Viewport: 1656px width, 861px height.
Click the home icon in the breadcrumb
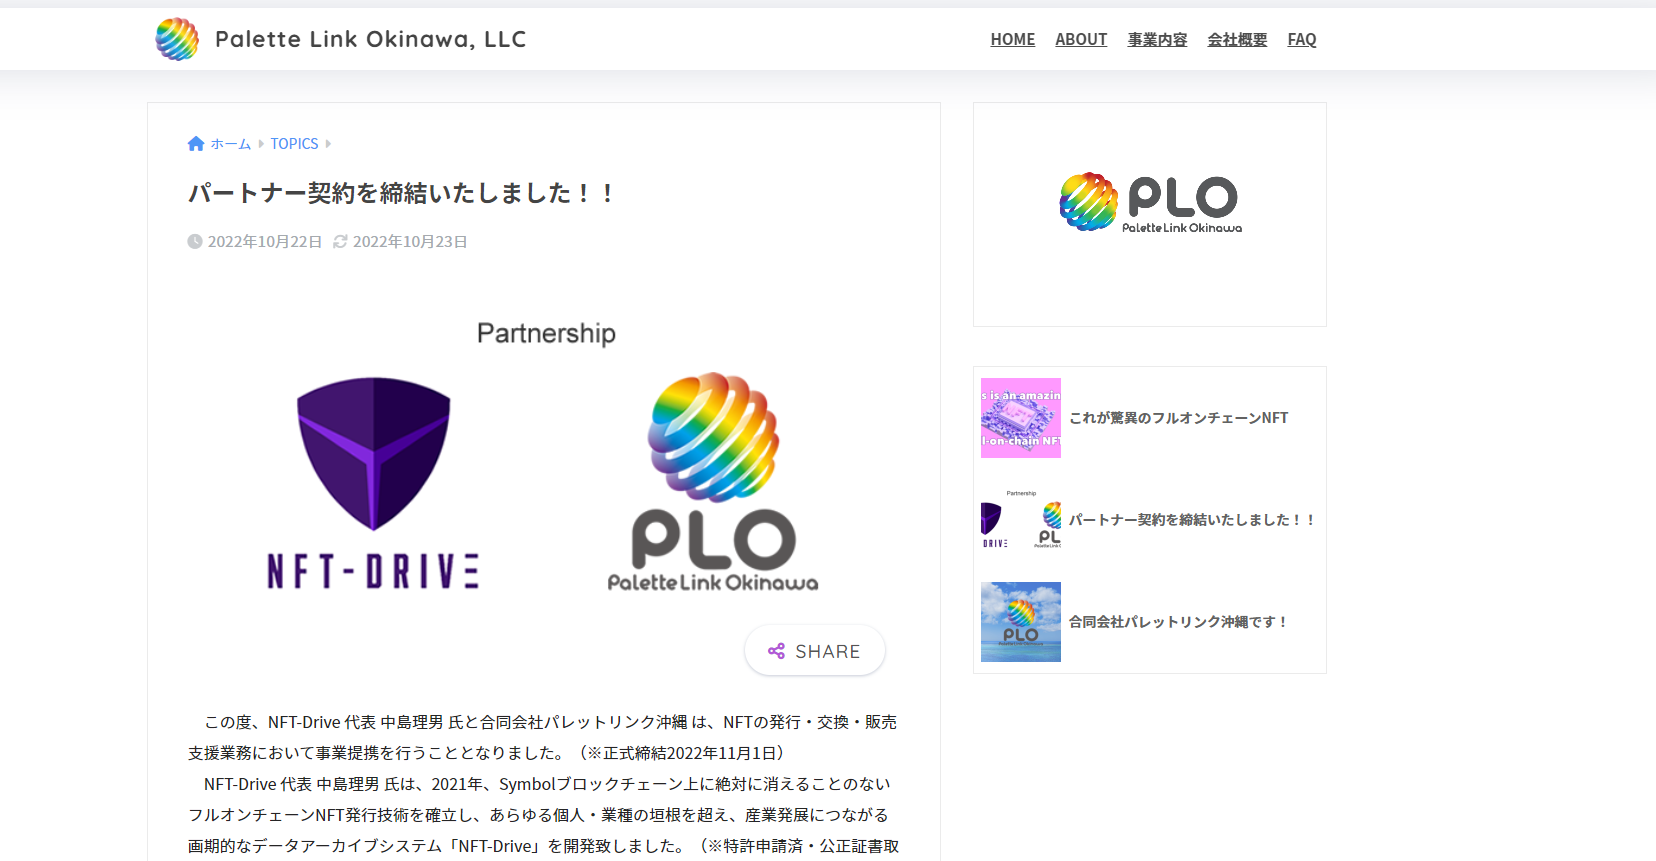pos(196,144)
